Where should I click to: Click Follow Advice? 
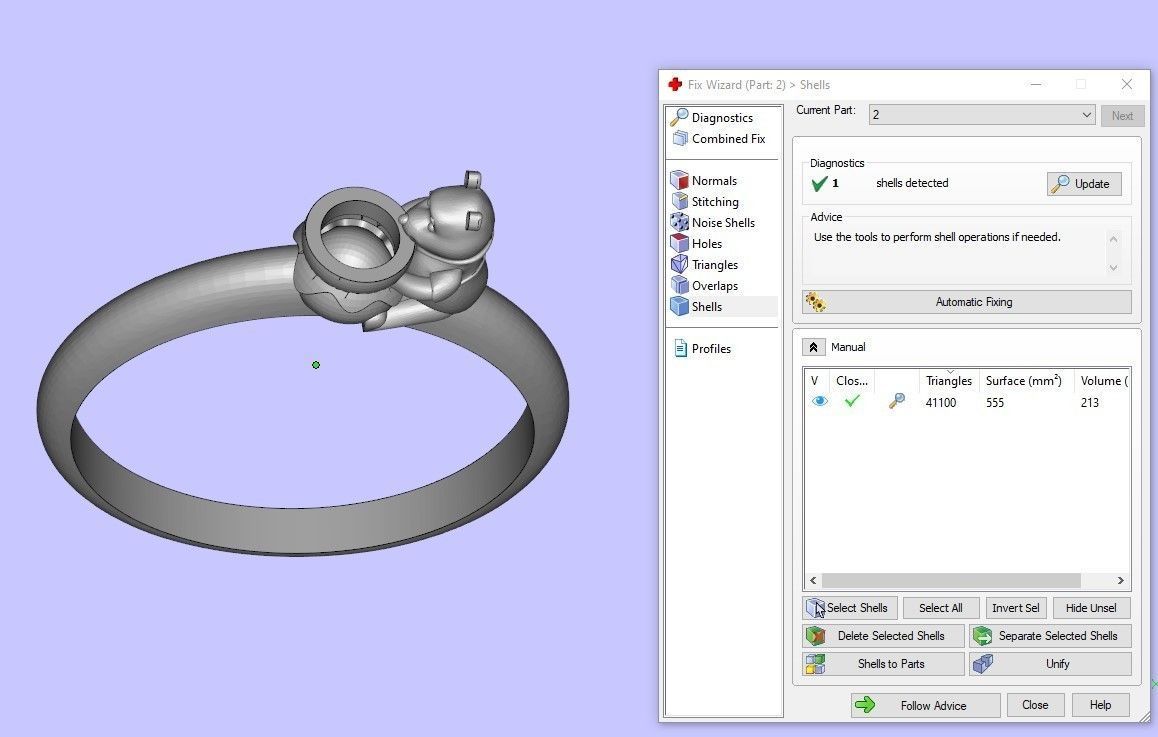click(x=925, y=705)
